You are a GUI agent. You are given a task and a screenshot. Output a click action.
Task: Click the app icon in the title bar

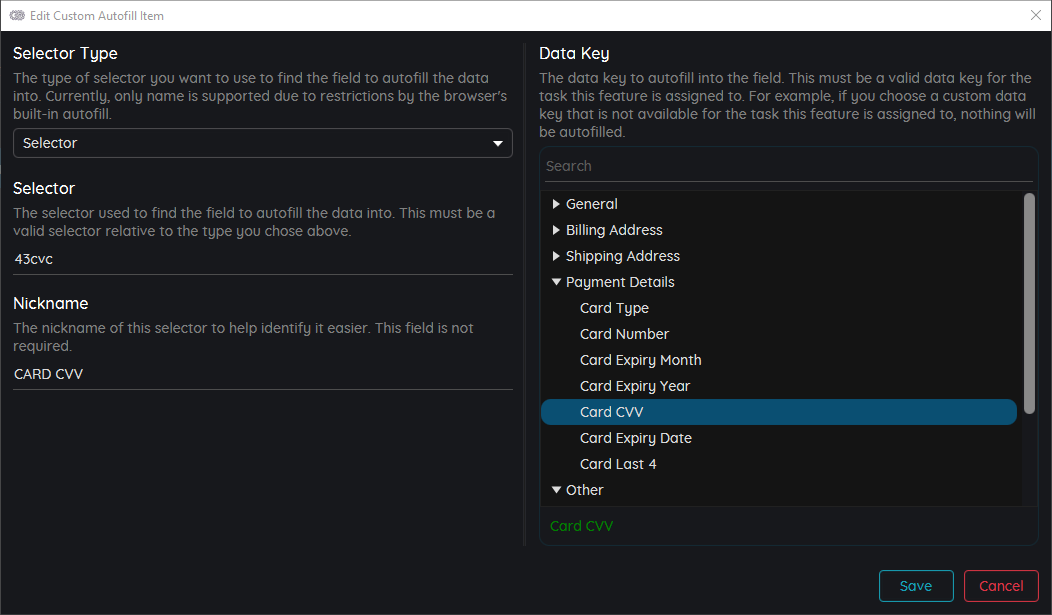coord(16,15)
